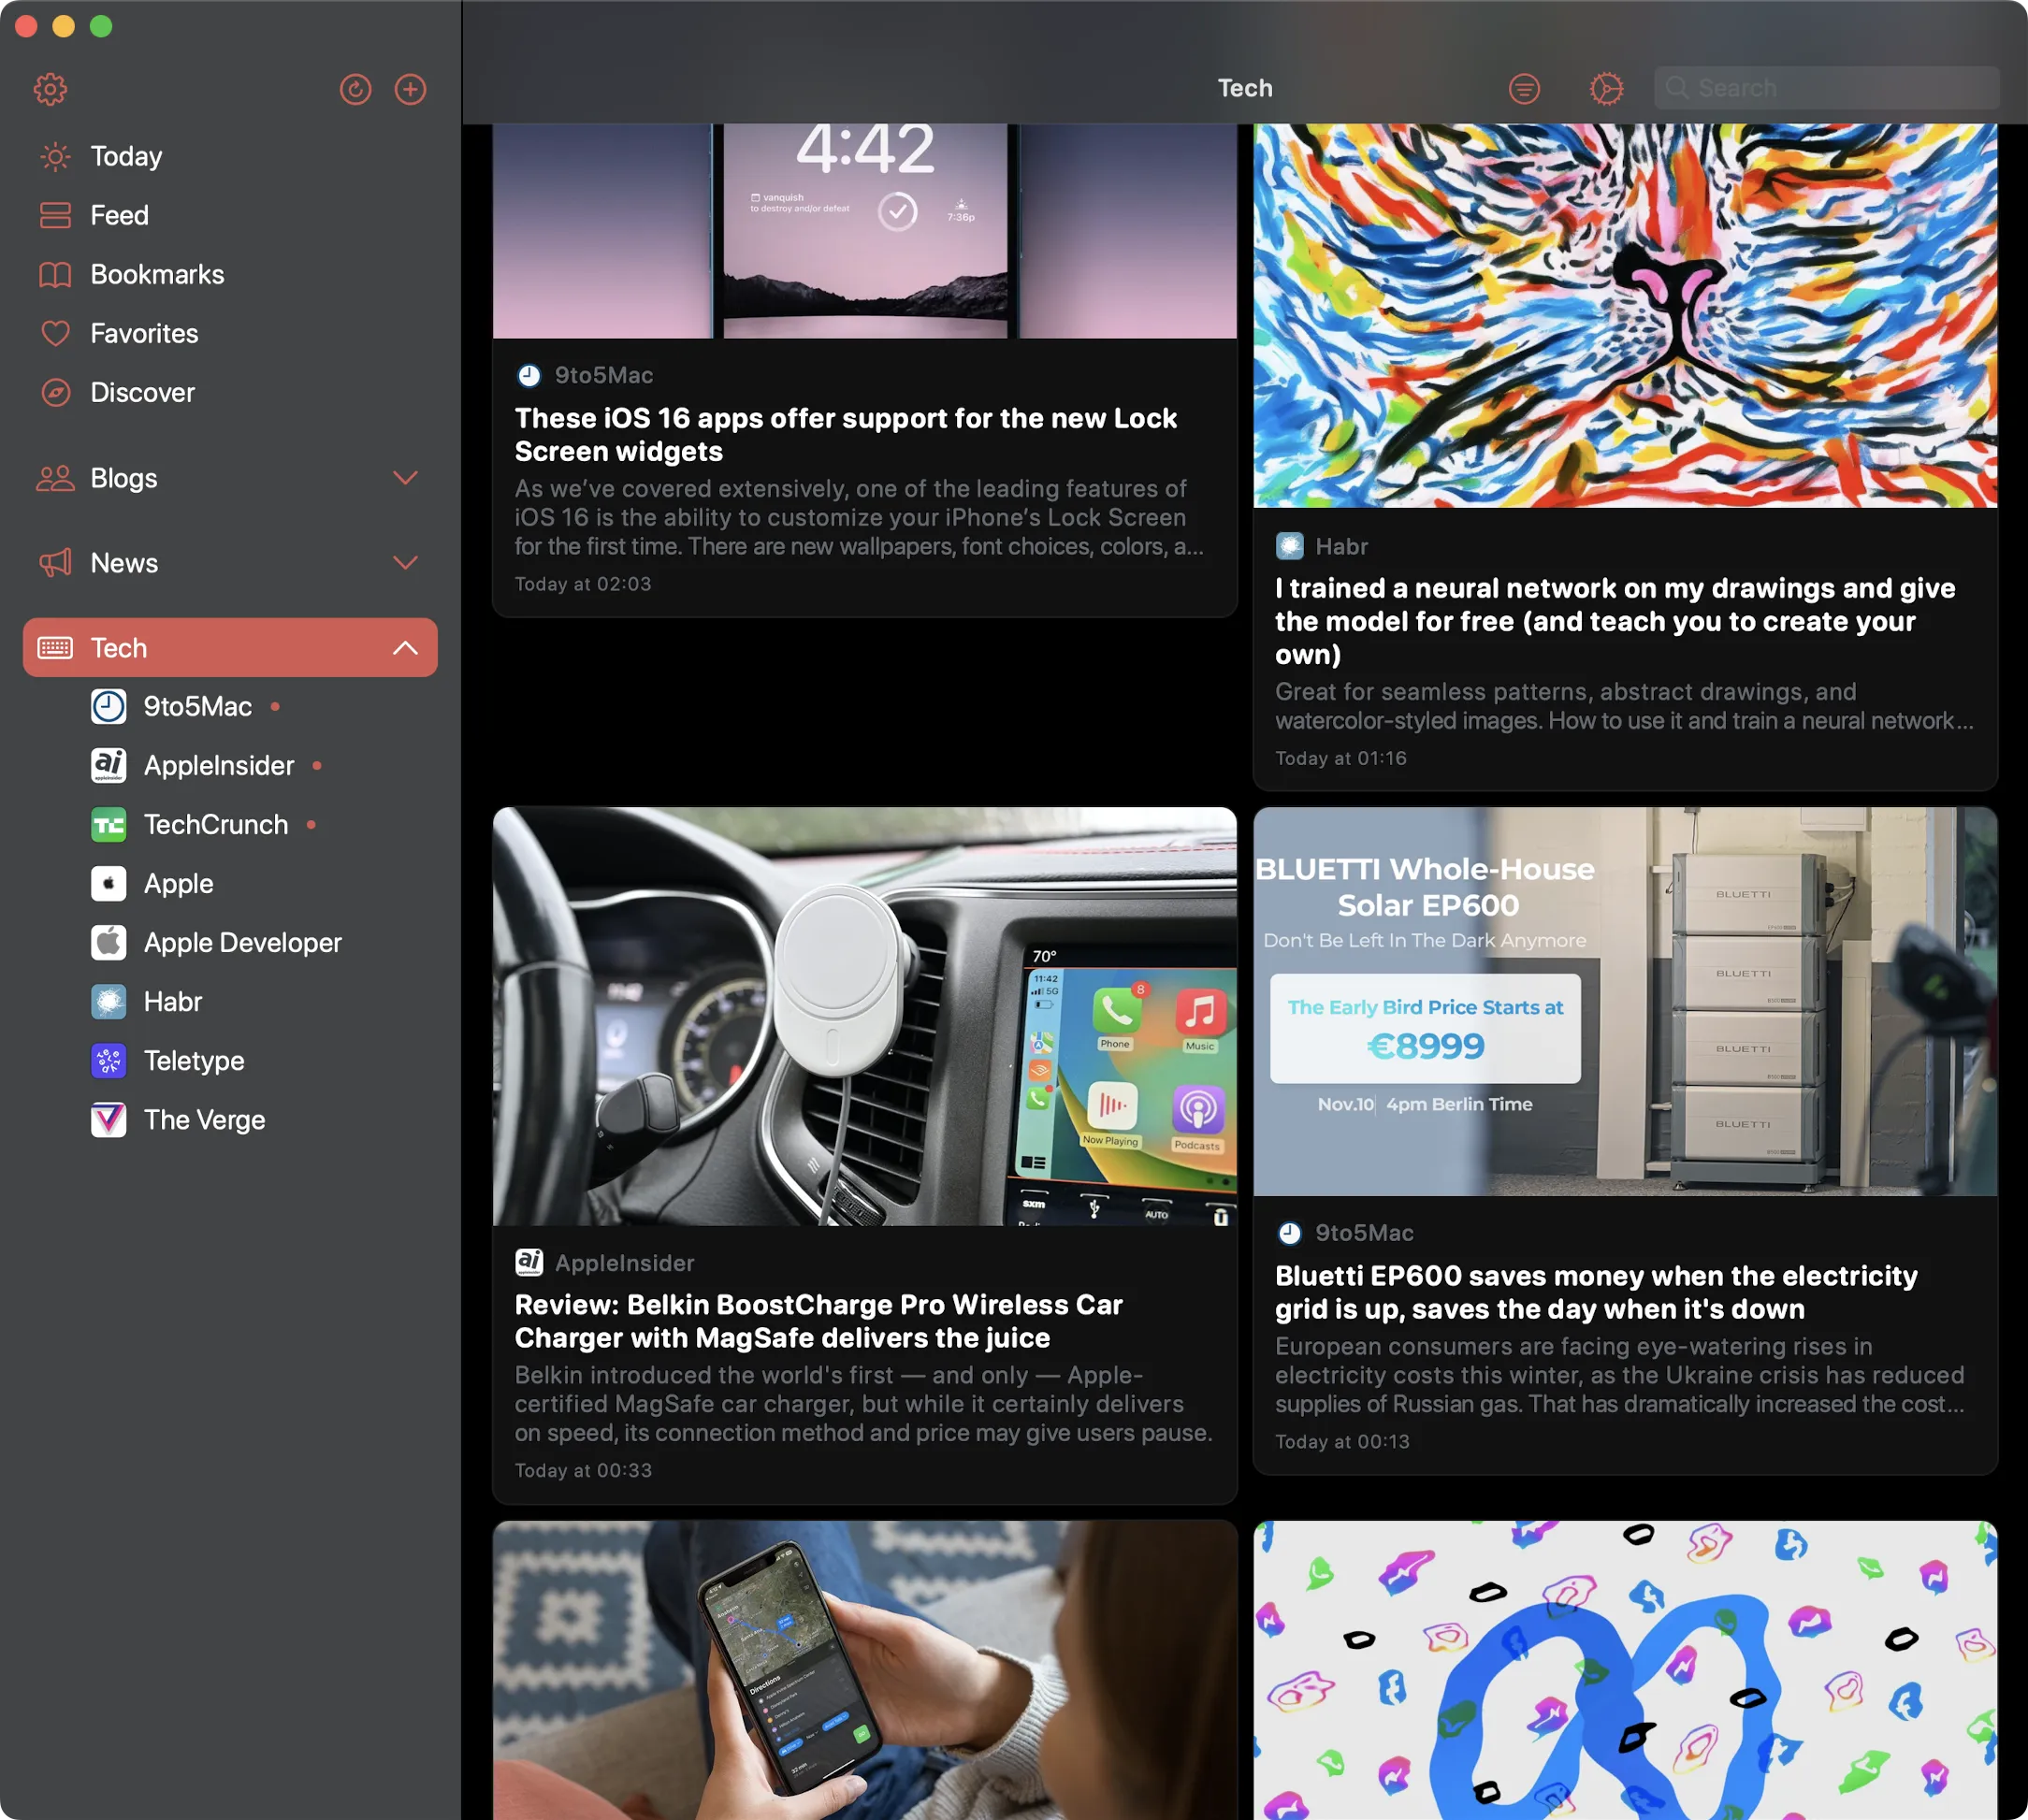Click the Today at 01:16 timestamp
Screen dimensions: 2028x1820
[1341, 758]
